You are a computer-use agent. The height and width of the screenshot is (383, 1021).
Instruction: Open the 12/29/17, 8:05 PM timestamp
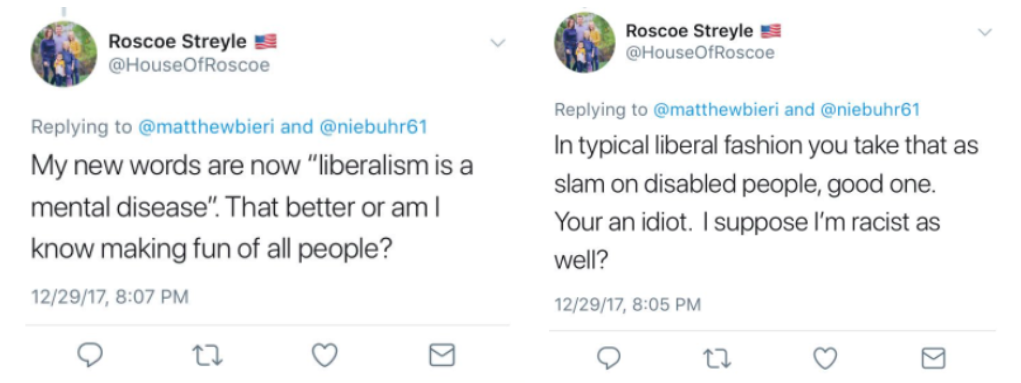pyautogui.click(x=628, y=304)
